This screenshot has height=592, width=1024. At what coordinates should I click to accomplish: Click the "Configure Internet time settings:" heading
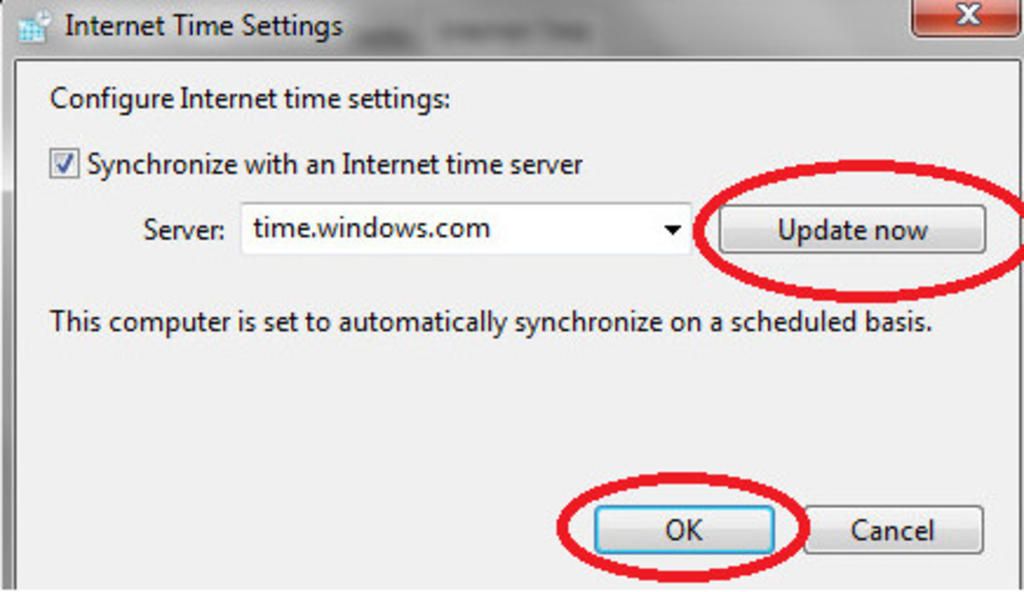(x=250, y=99)
